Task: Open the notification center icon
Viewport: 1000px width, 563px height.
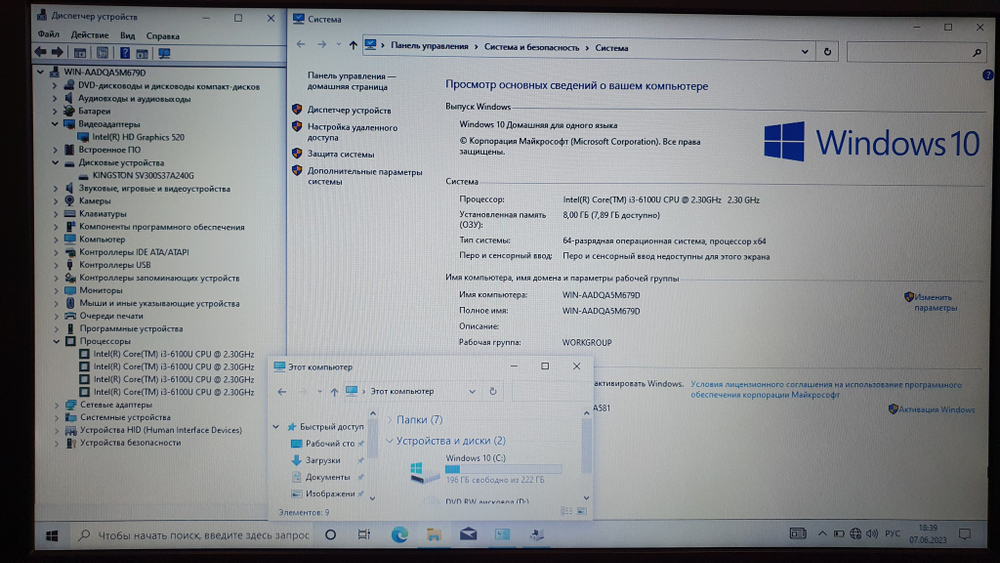Action: pos(965,534)
